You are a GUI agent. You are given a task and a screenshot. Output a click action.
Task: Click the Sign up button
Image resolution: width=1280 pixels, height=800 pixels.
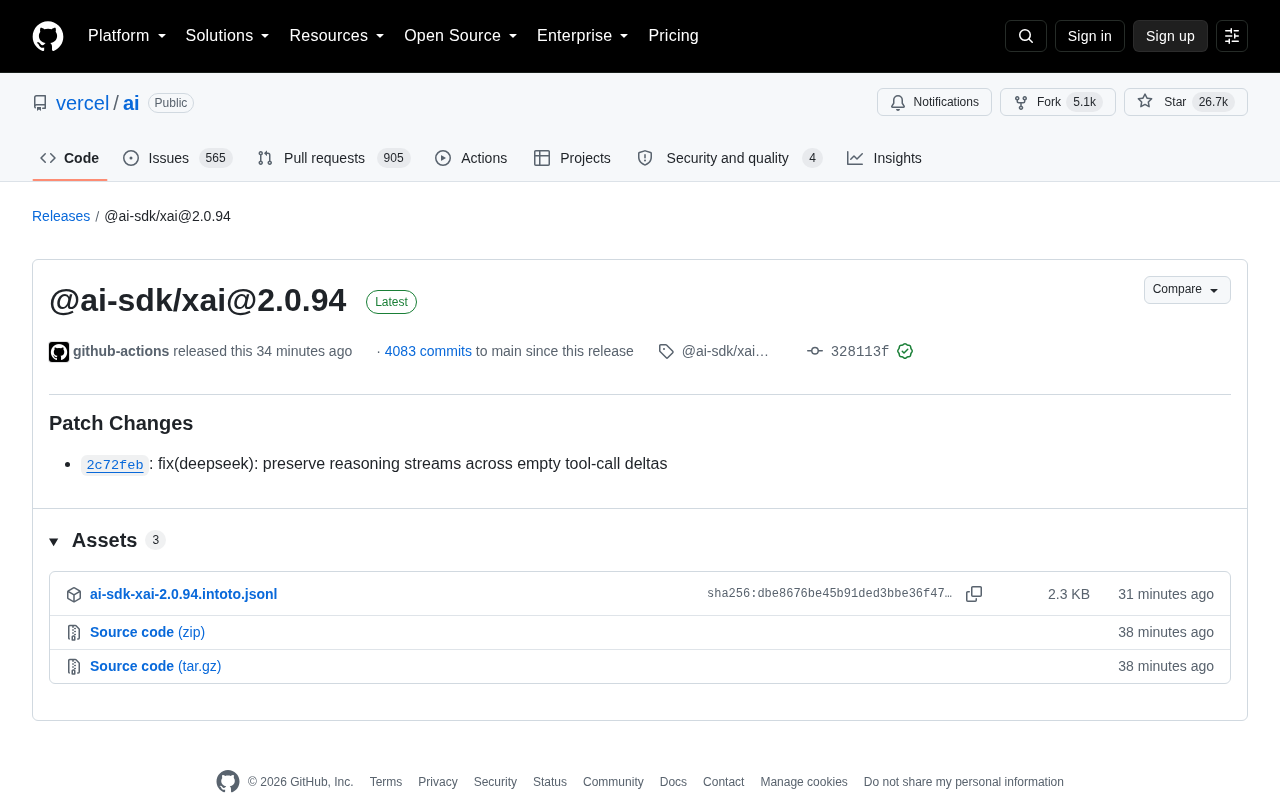click(1170, 36)
